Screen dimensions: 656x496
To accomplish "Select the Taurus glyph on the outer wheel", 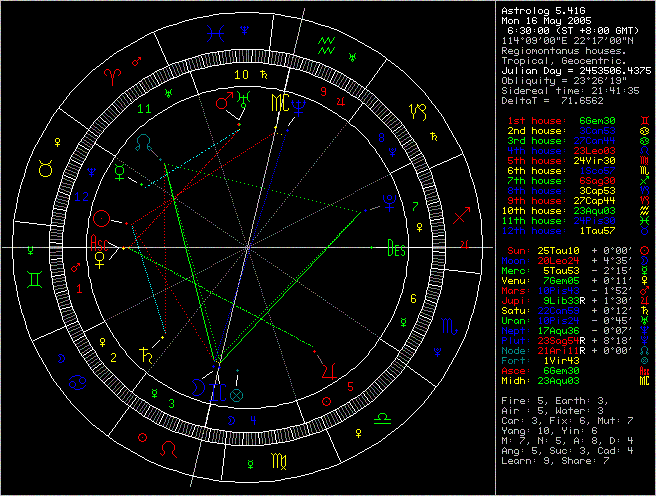I will click(45, 169).
